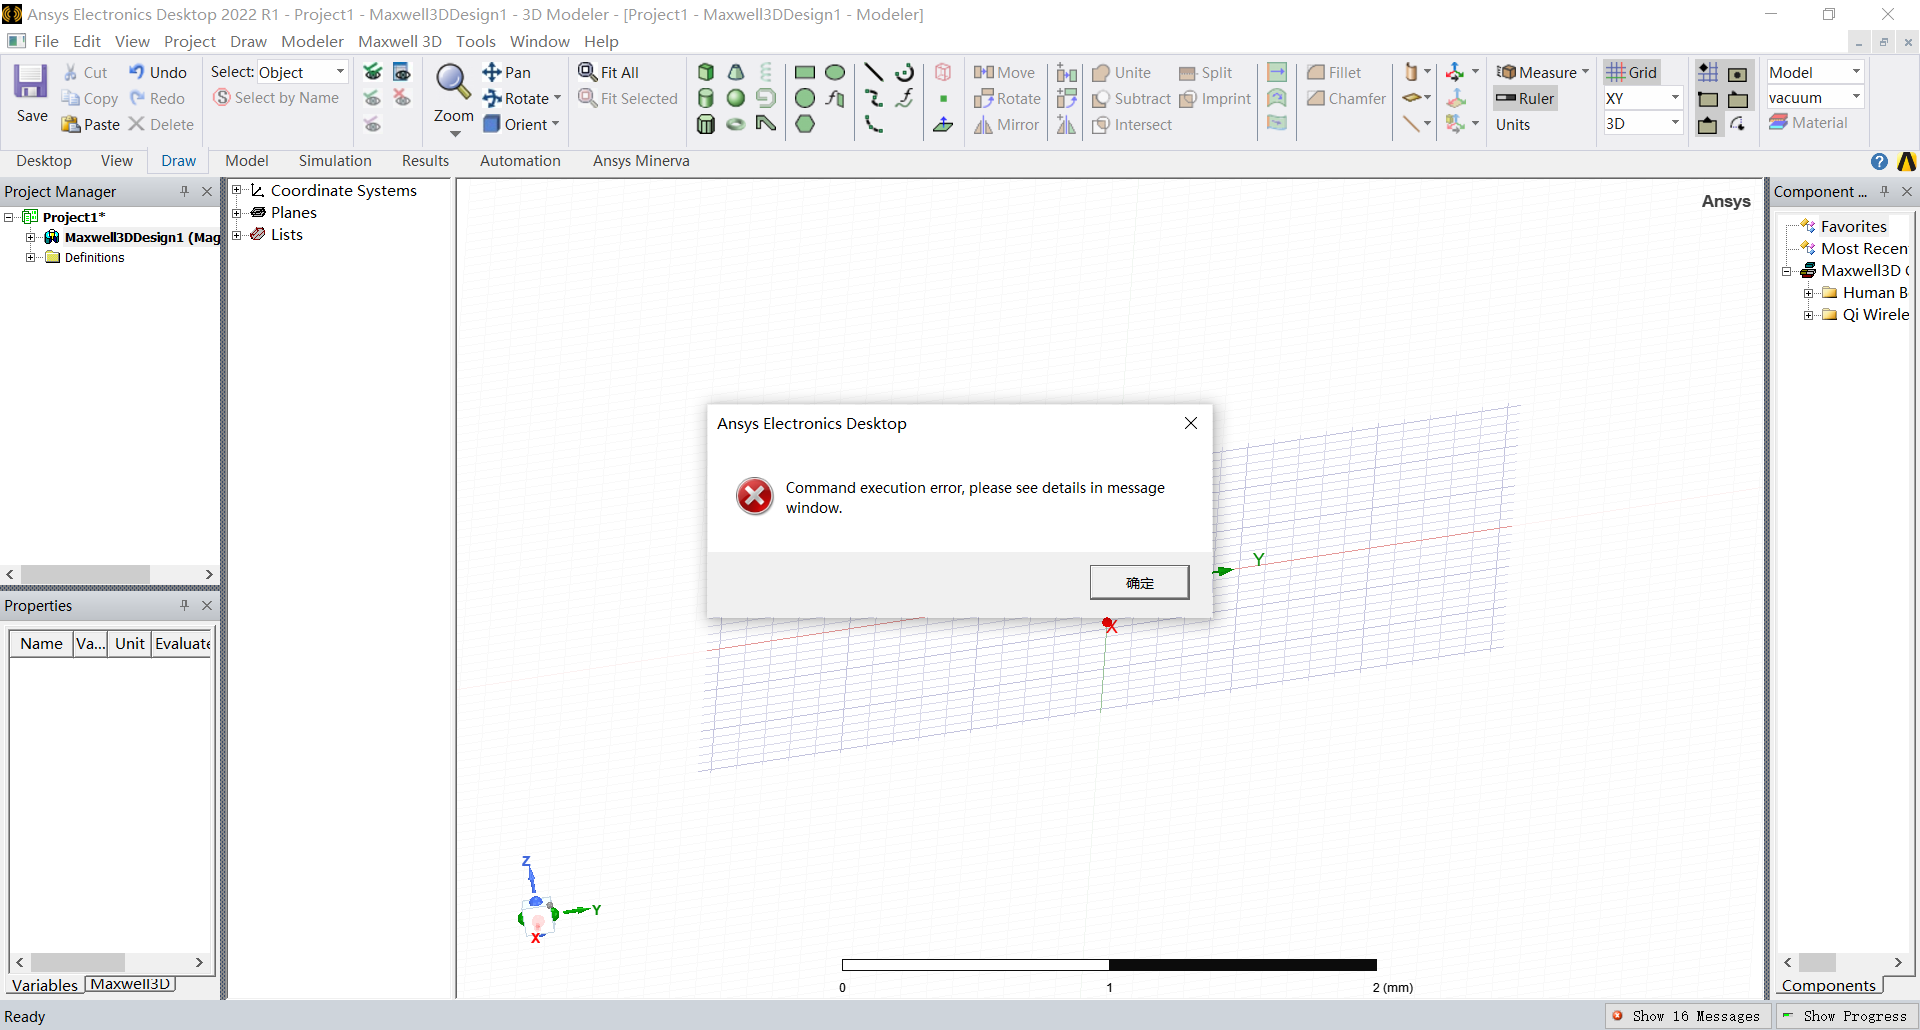Viewport: 1920px width, 1030px height.
Task: Click Show Progress button
Action: point(1845,1016)
